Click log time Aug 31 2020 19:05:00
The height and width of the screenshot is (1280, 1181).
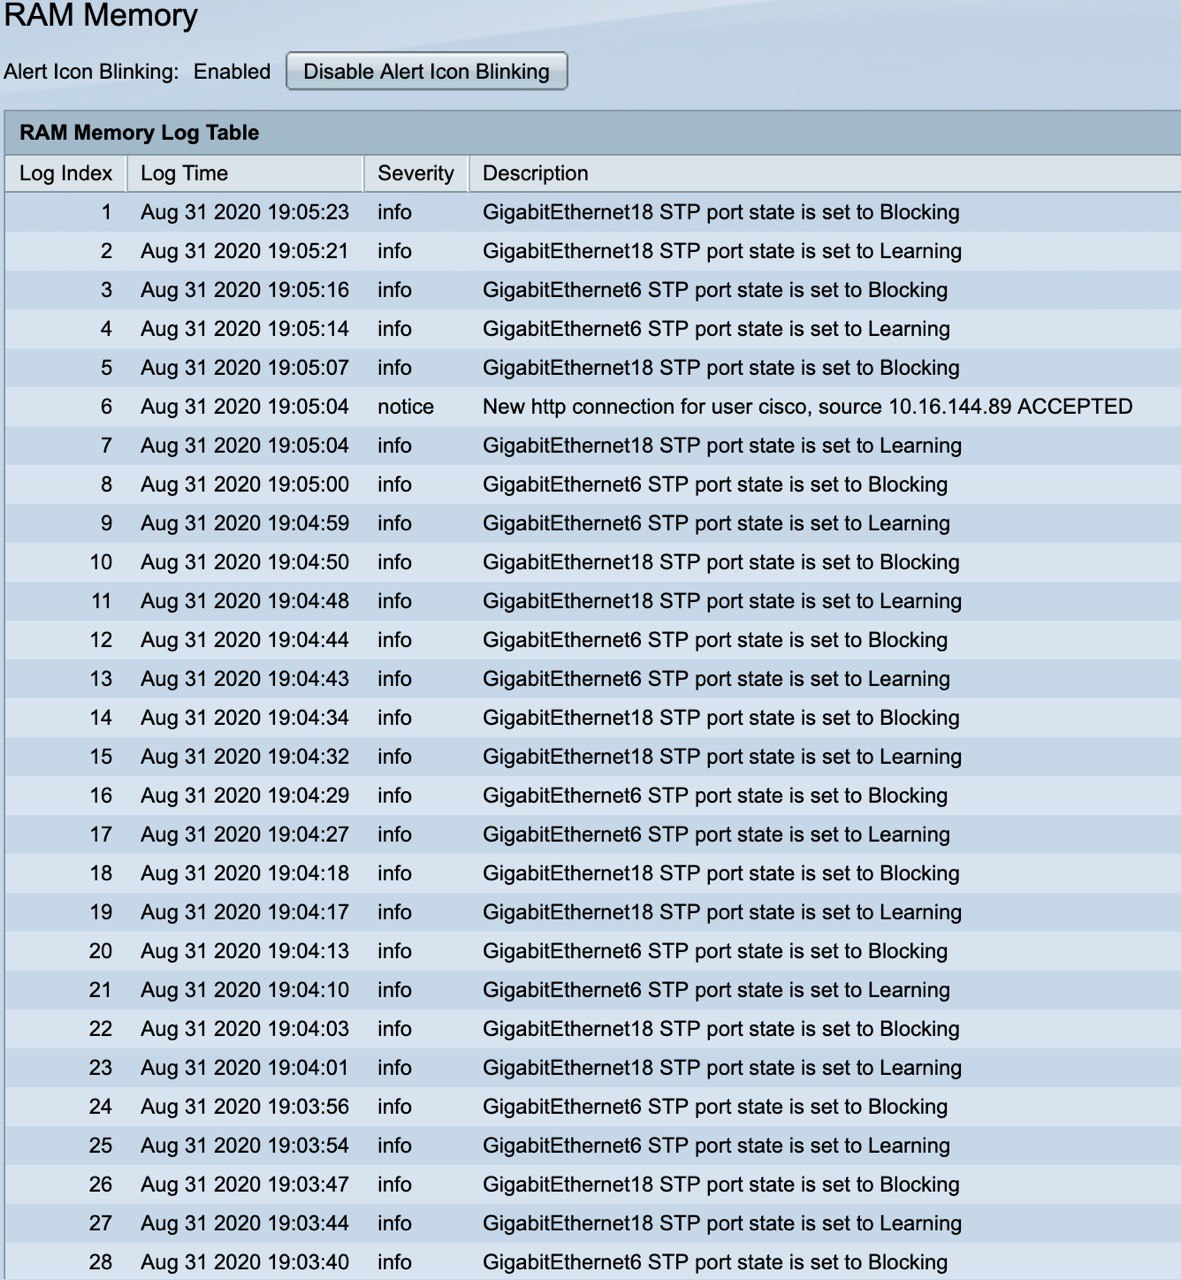[245, 485]
